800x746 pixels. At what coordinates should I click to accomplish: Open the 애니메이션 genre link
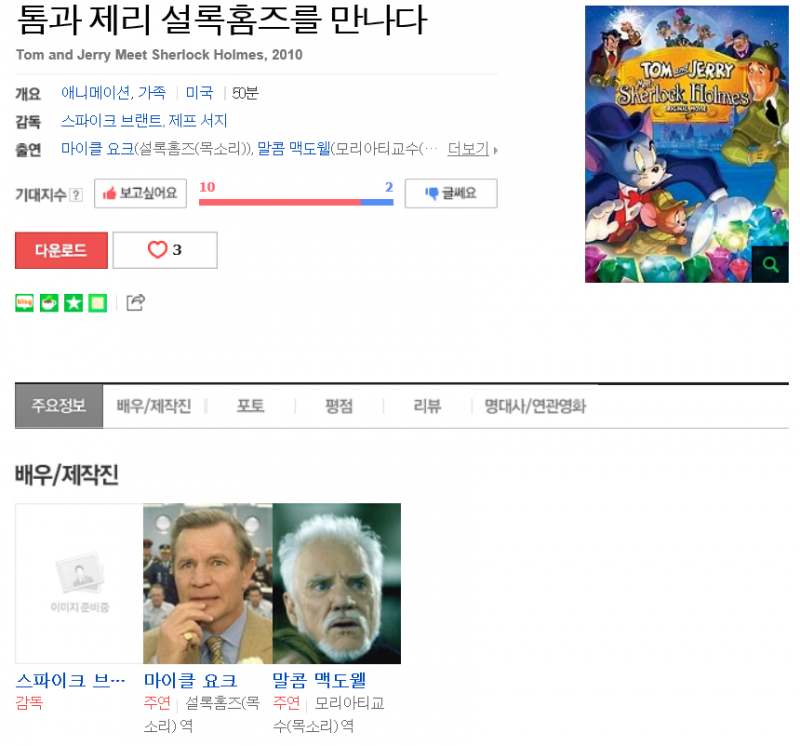click(x=95, y=93)
